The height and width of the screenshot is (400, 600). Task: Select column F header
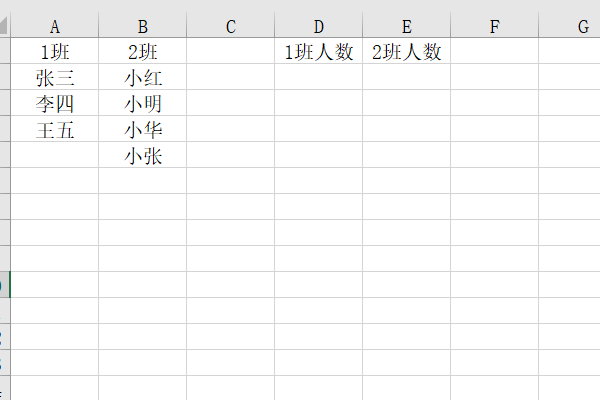tap(494, 27)
